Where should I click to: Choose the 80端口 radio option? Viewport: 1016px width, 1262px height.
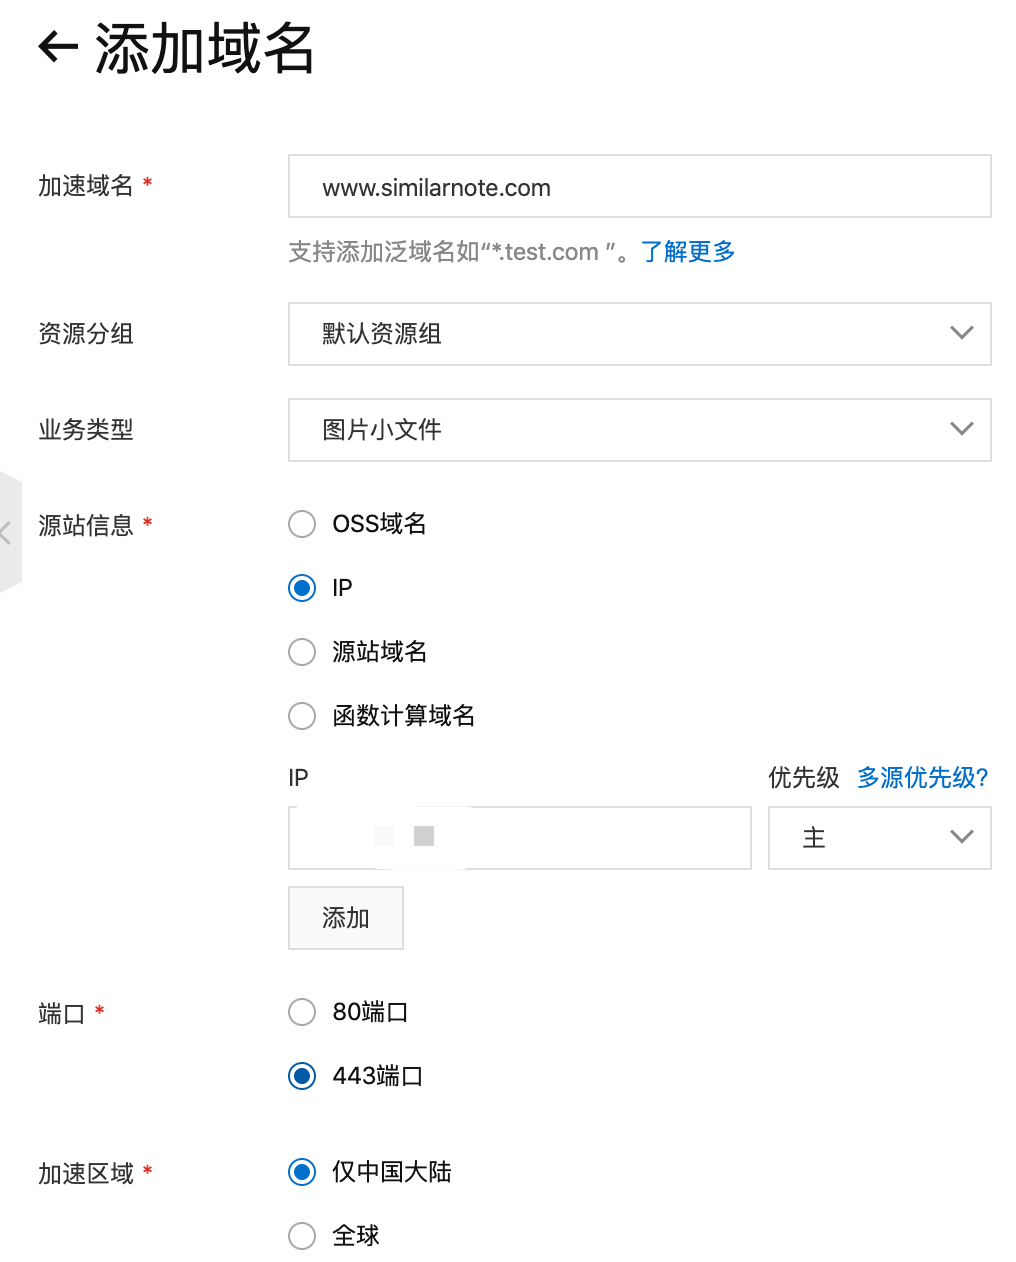point(302,1012)
